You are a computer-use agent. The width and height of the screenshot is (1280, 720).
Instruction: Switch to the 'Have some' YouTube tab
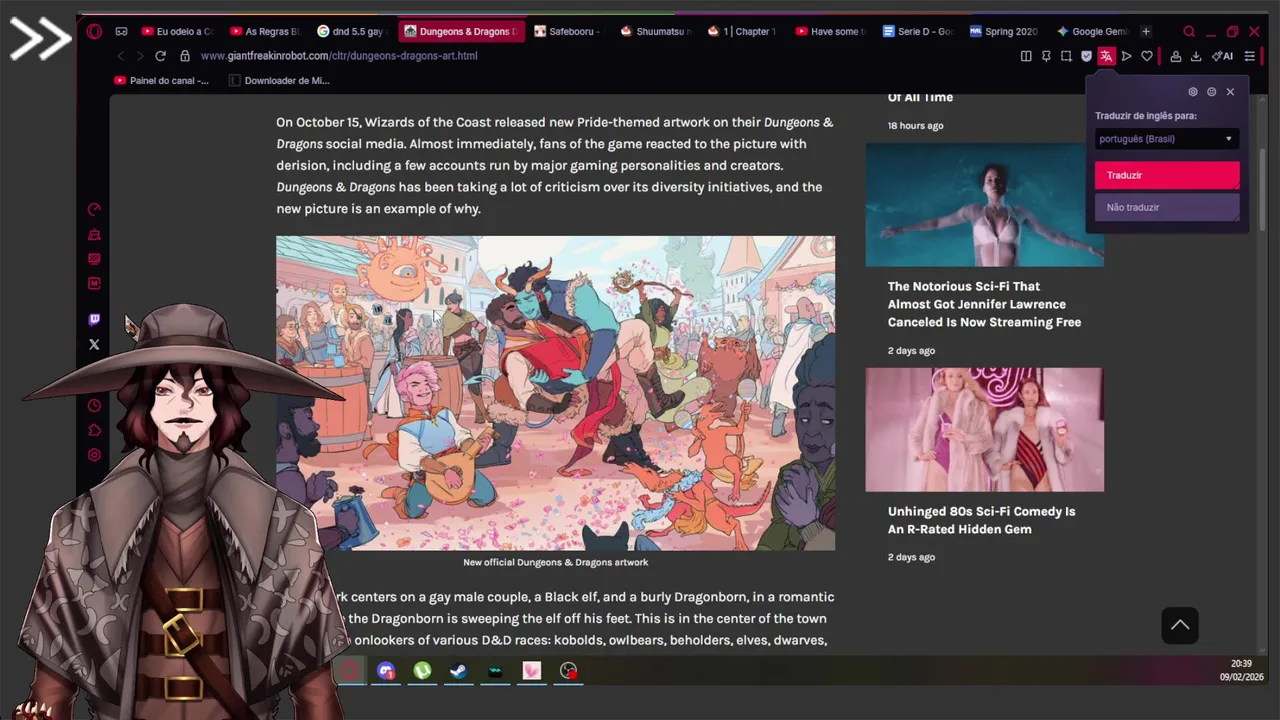pyautogui.click(x=831, y=31)
